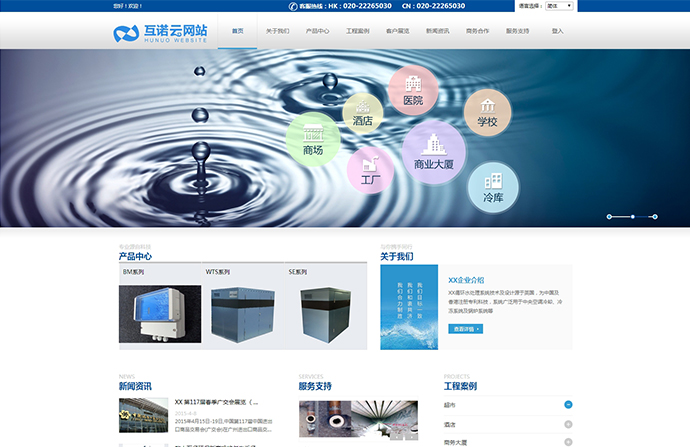Open the 商业大厦 commercial building bubble
690x447 pixels.
click(x=434, y=151)
